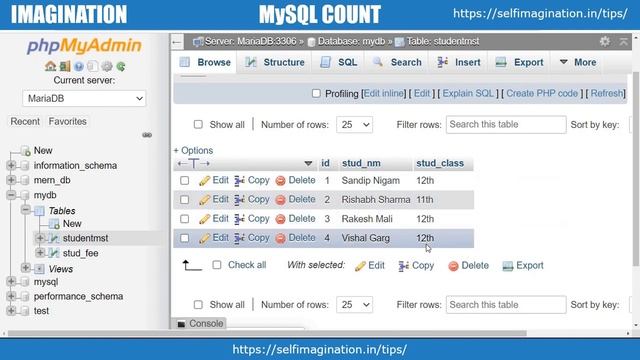The width and height of the screenshot is (640, 360).
Task: Click the studentmst table icon in tree
Action: [54, 238]
